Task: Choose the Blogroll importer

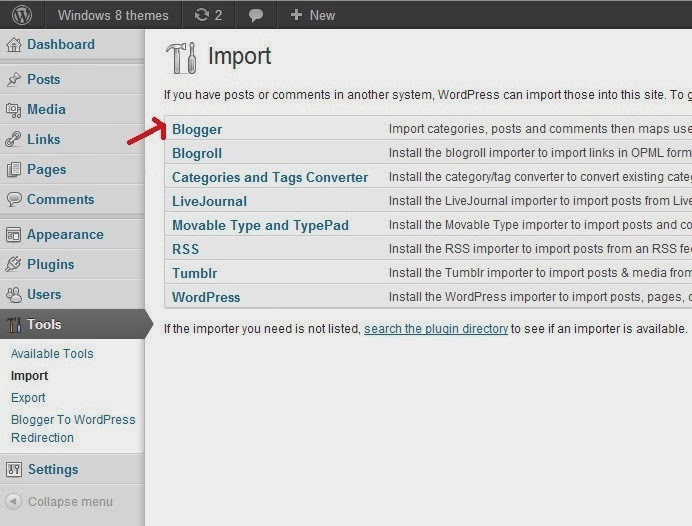Action: click(197, 154)
